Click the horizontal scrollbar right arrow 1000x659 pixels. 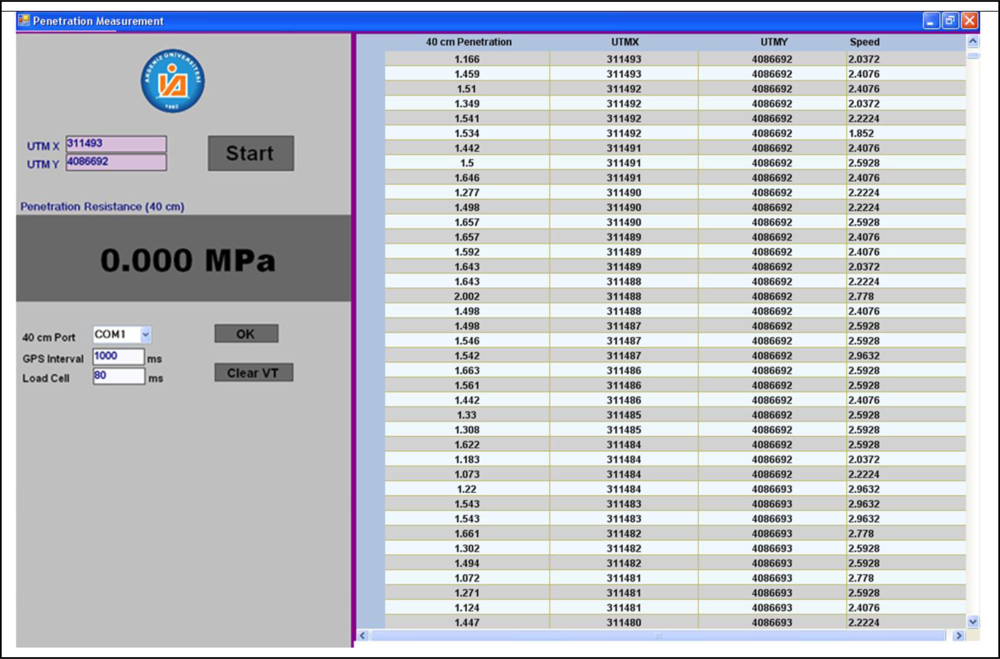coord(958,635)
